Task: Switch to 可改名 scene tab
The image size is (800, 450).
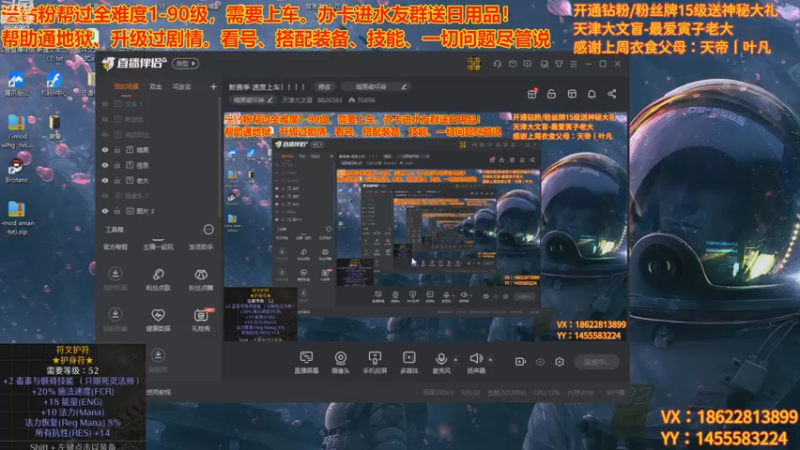Action: 182,87
